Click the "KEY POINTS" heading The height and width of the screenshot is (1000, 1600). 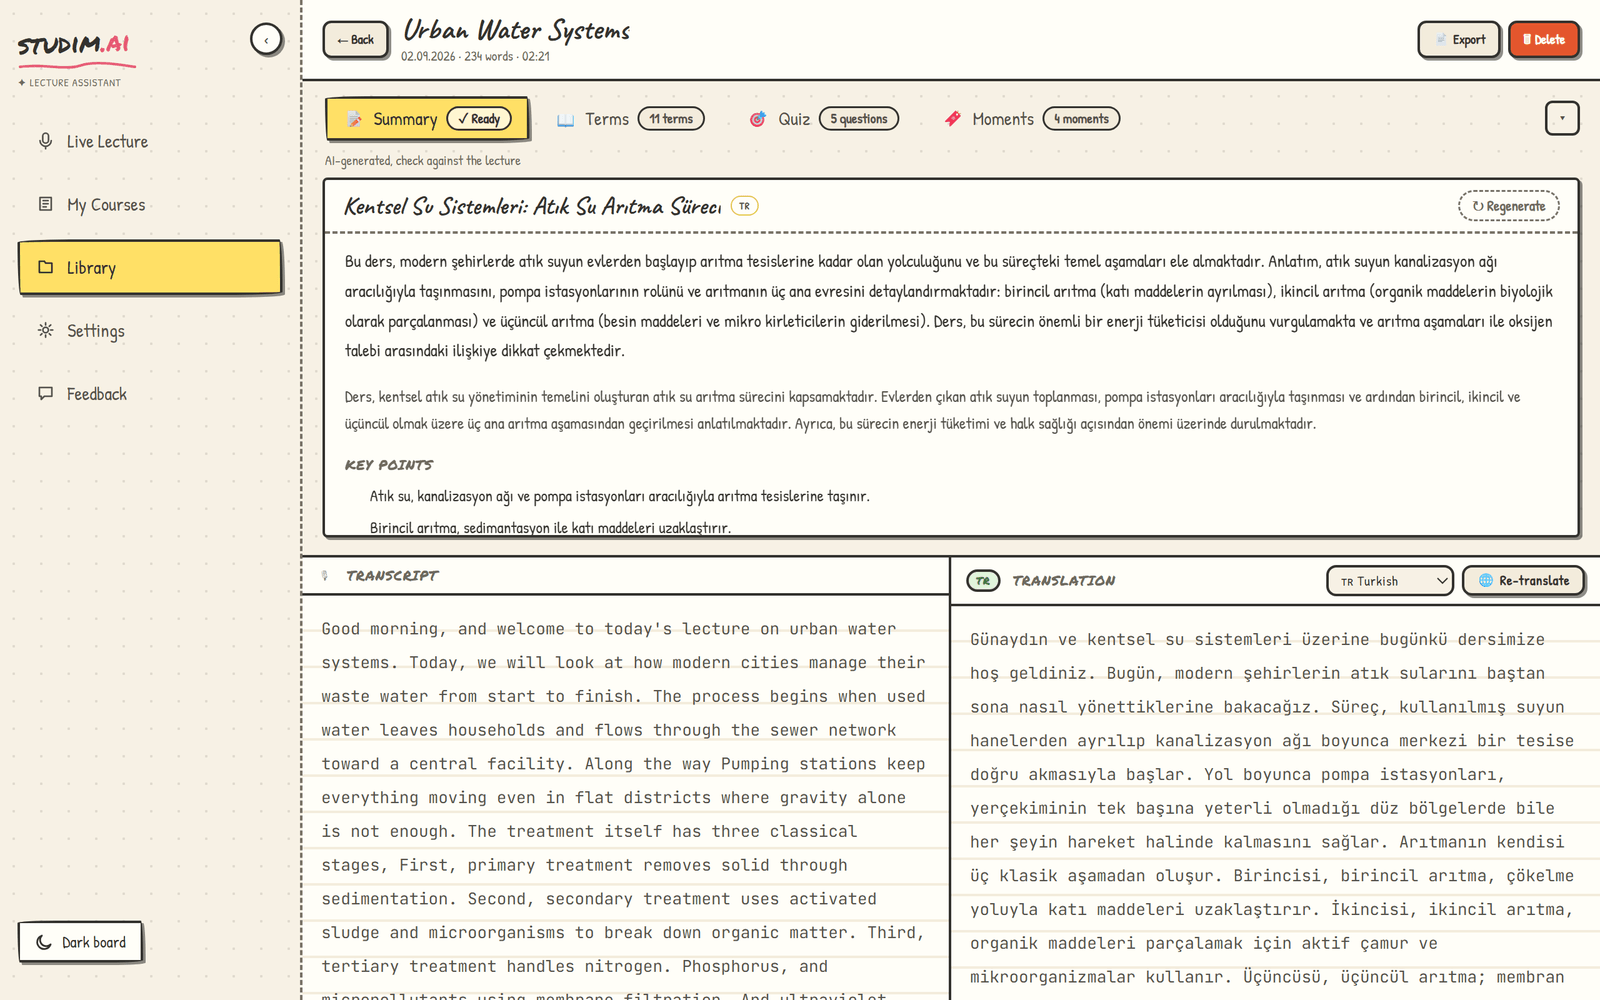tap(389, 465)
